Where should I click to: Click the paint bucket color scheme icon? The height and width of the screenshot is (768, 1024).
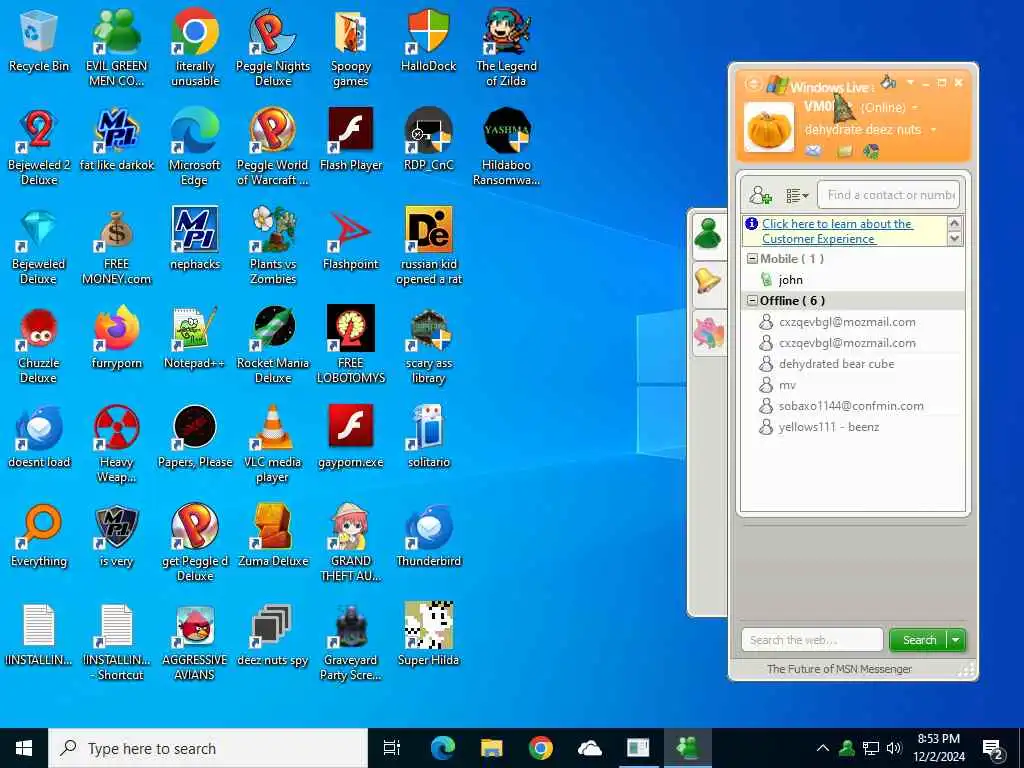point(888,82)
